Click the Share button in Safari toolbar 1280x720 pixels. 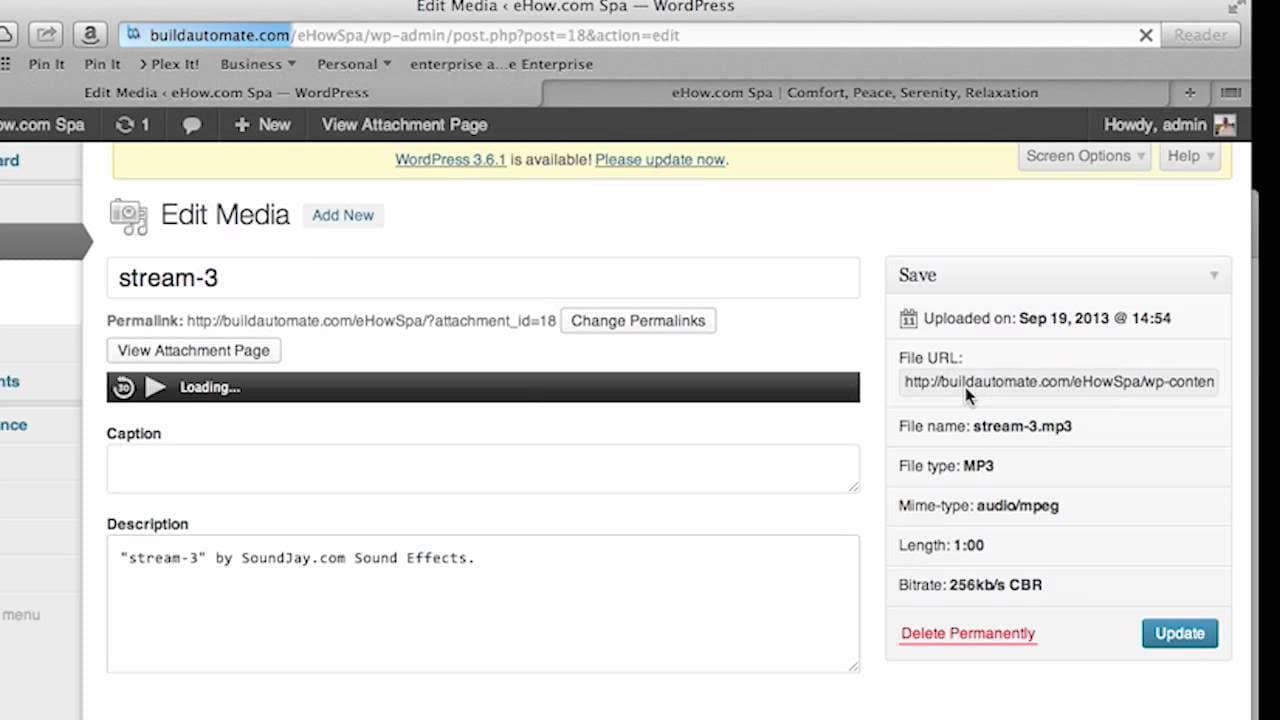[47, 35]
